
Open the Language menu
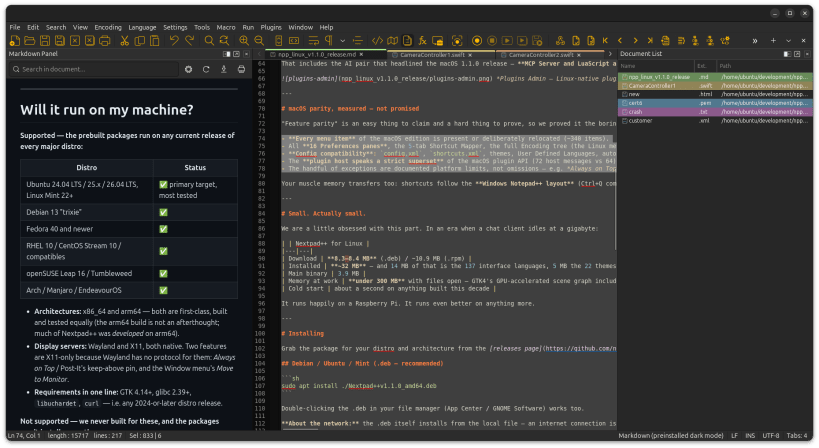point(142,27)
